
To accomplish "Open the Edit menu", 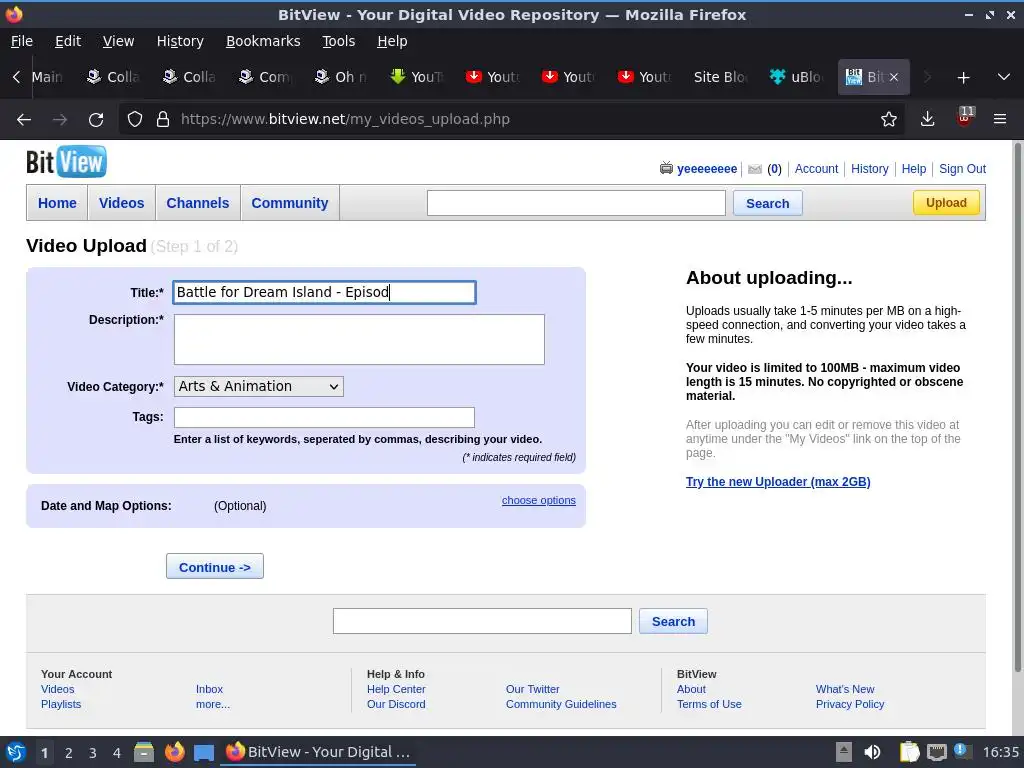I will pos(68,41).
